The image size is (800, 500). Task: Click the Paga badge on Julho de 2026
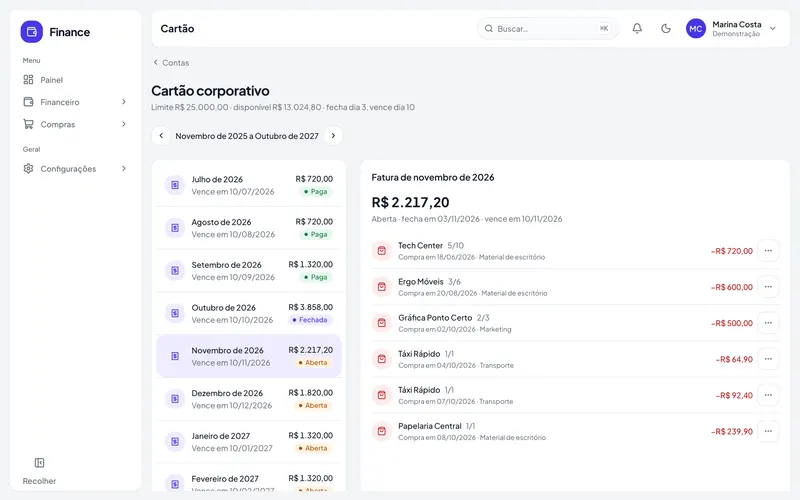(x=315, y=192)
